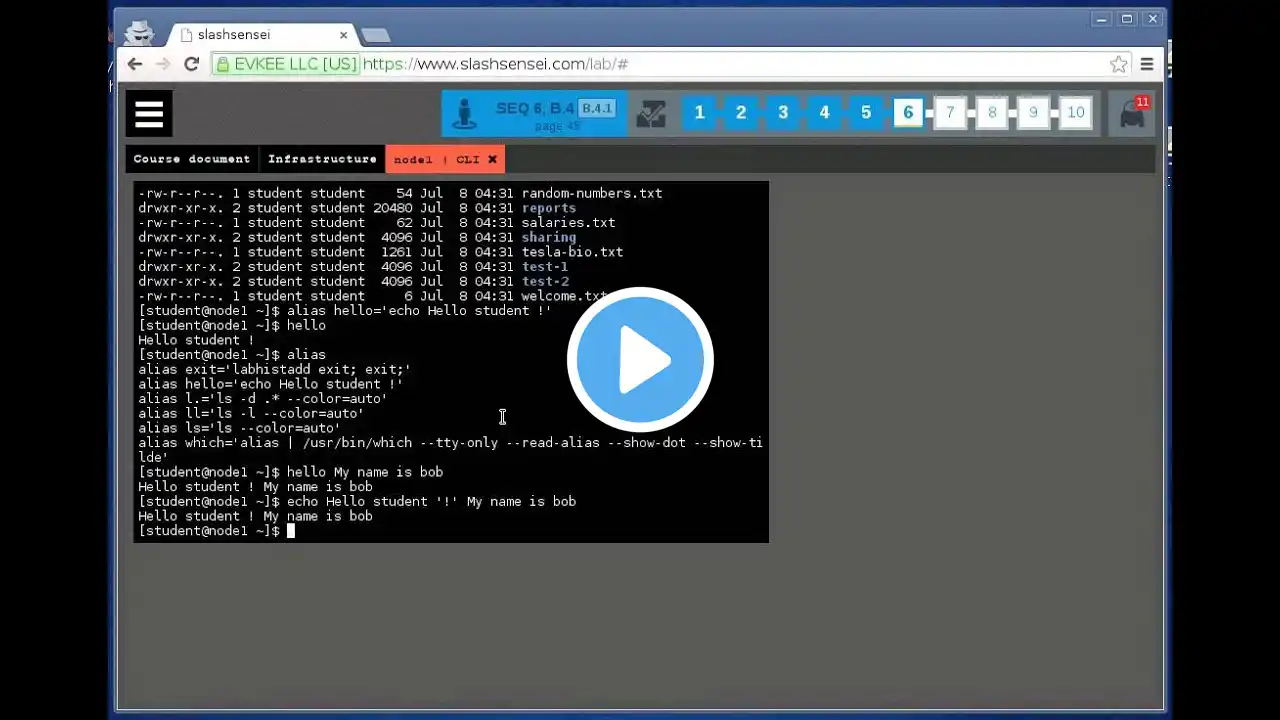Viewport: 1280px width, 720px height.
Task: Switch to the Infrastructure tab
Action: pyautogui.click(x=322, y=159)
